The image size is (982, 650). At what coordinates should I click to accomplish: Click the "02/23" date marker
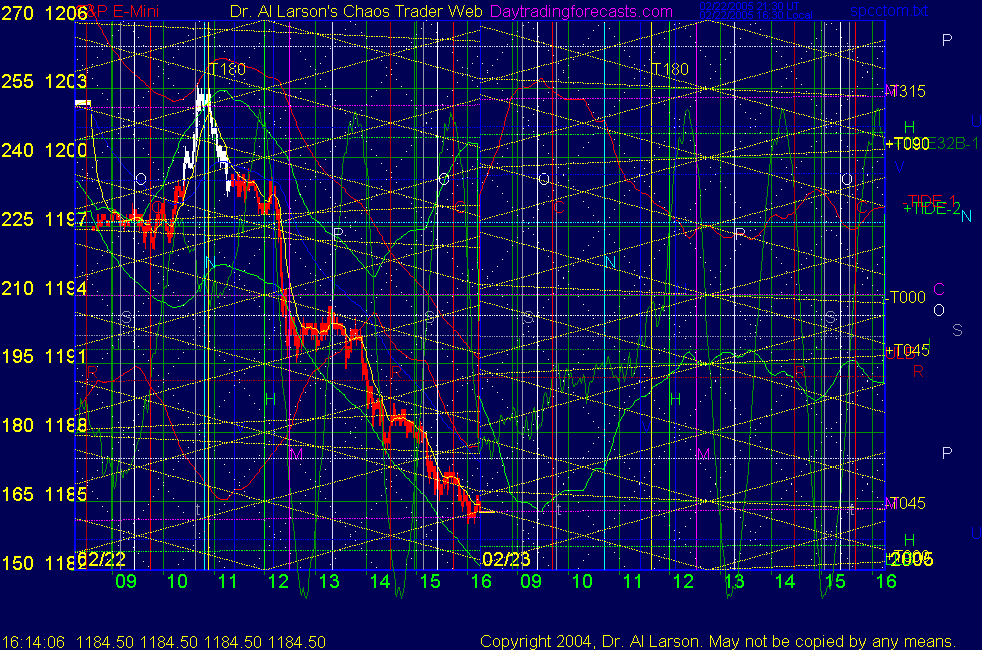click(x=506, y=559)
